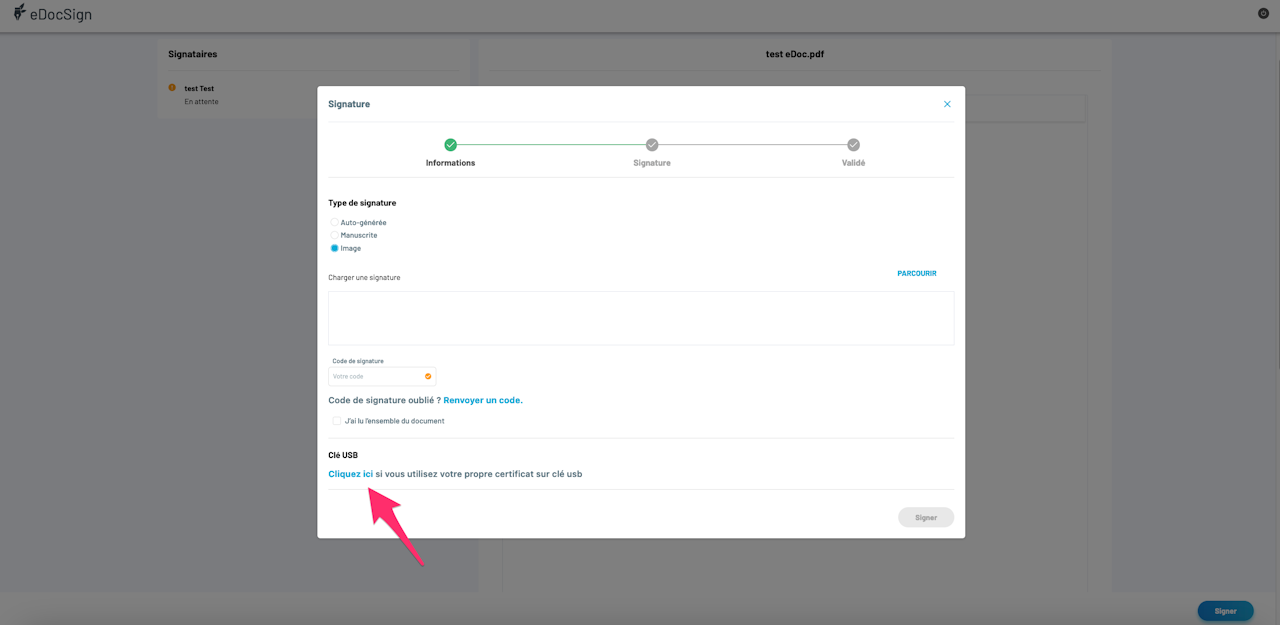Click the "Cliquez ici" USB key link
1280x625 pixels.
351,474
